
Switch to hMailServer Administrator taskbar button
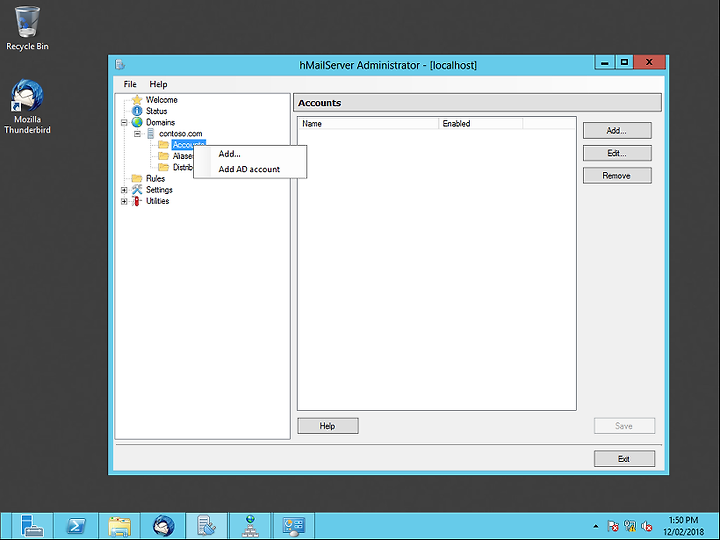pyautogui.click(x=207, y=526)
